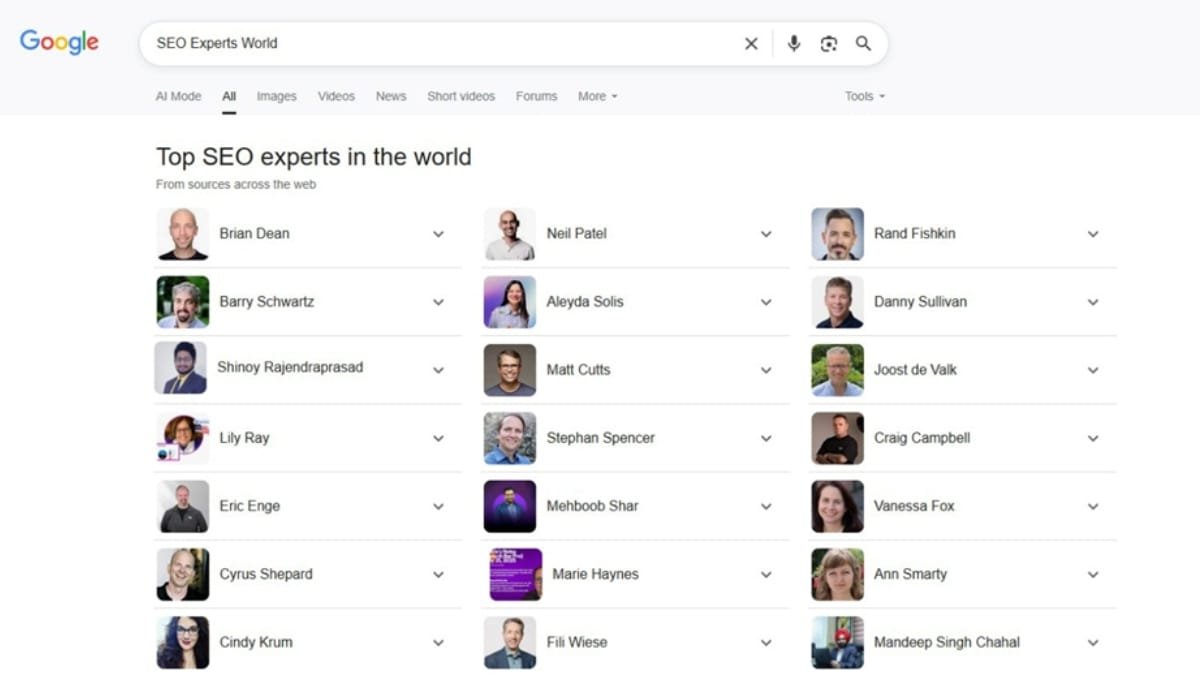Select the News tab
1200x675 pixels.
point(391,97)
